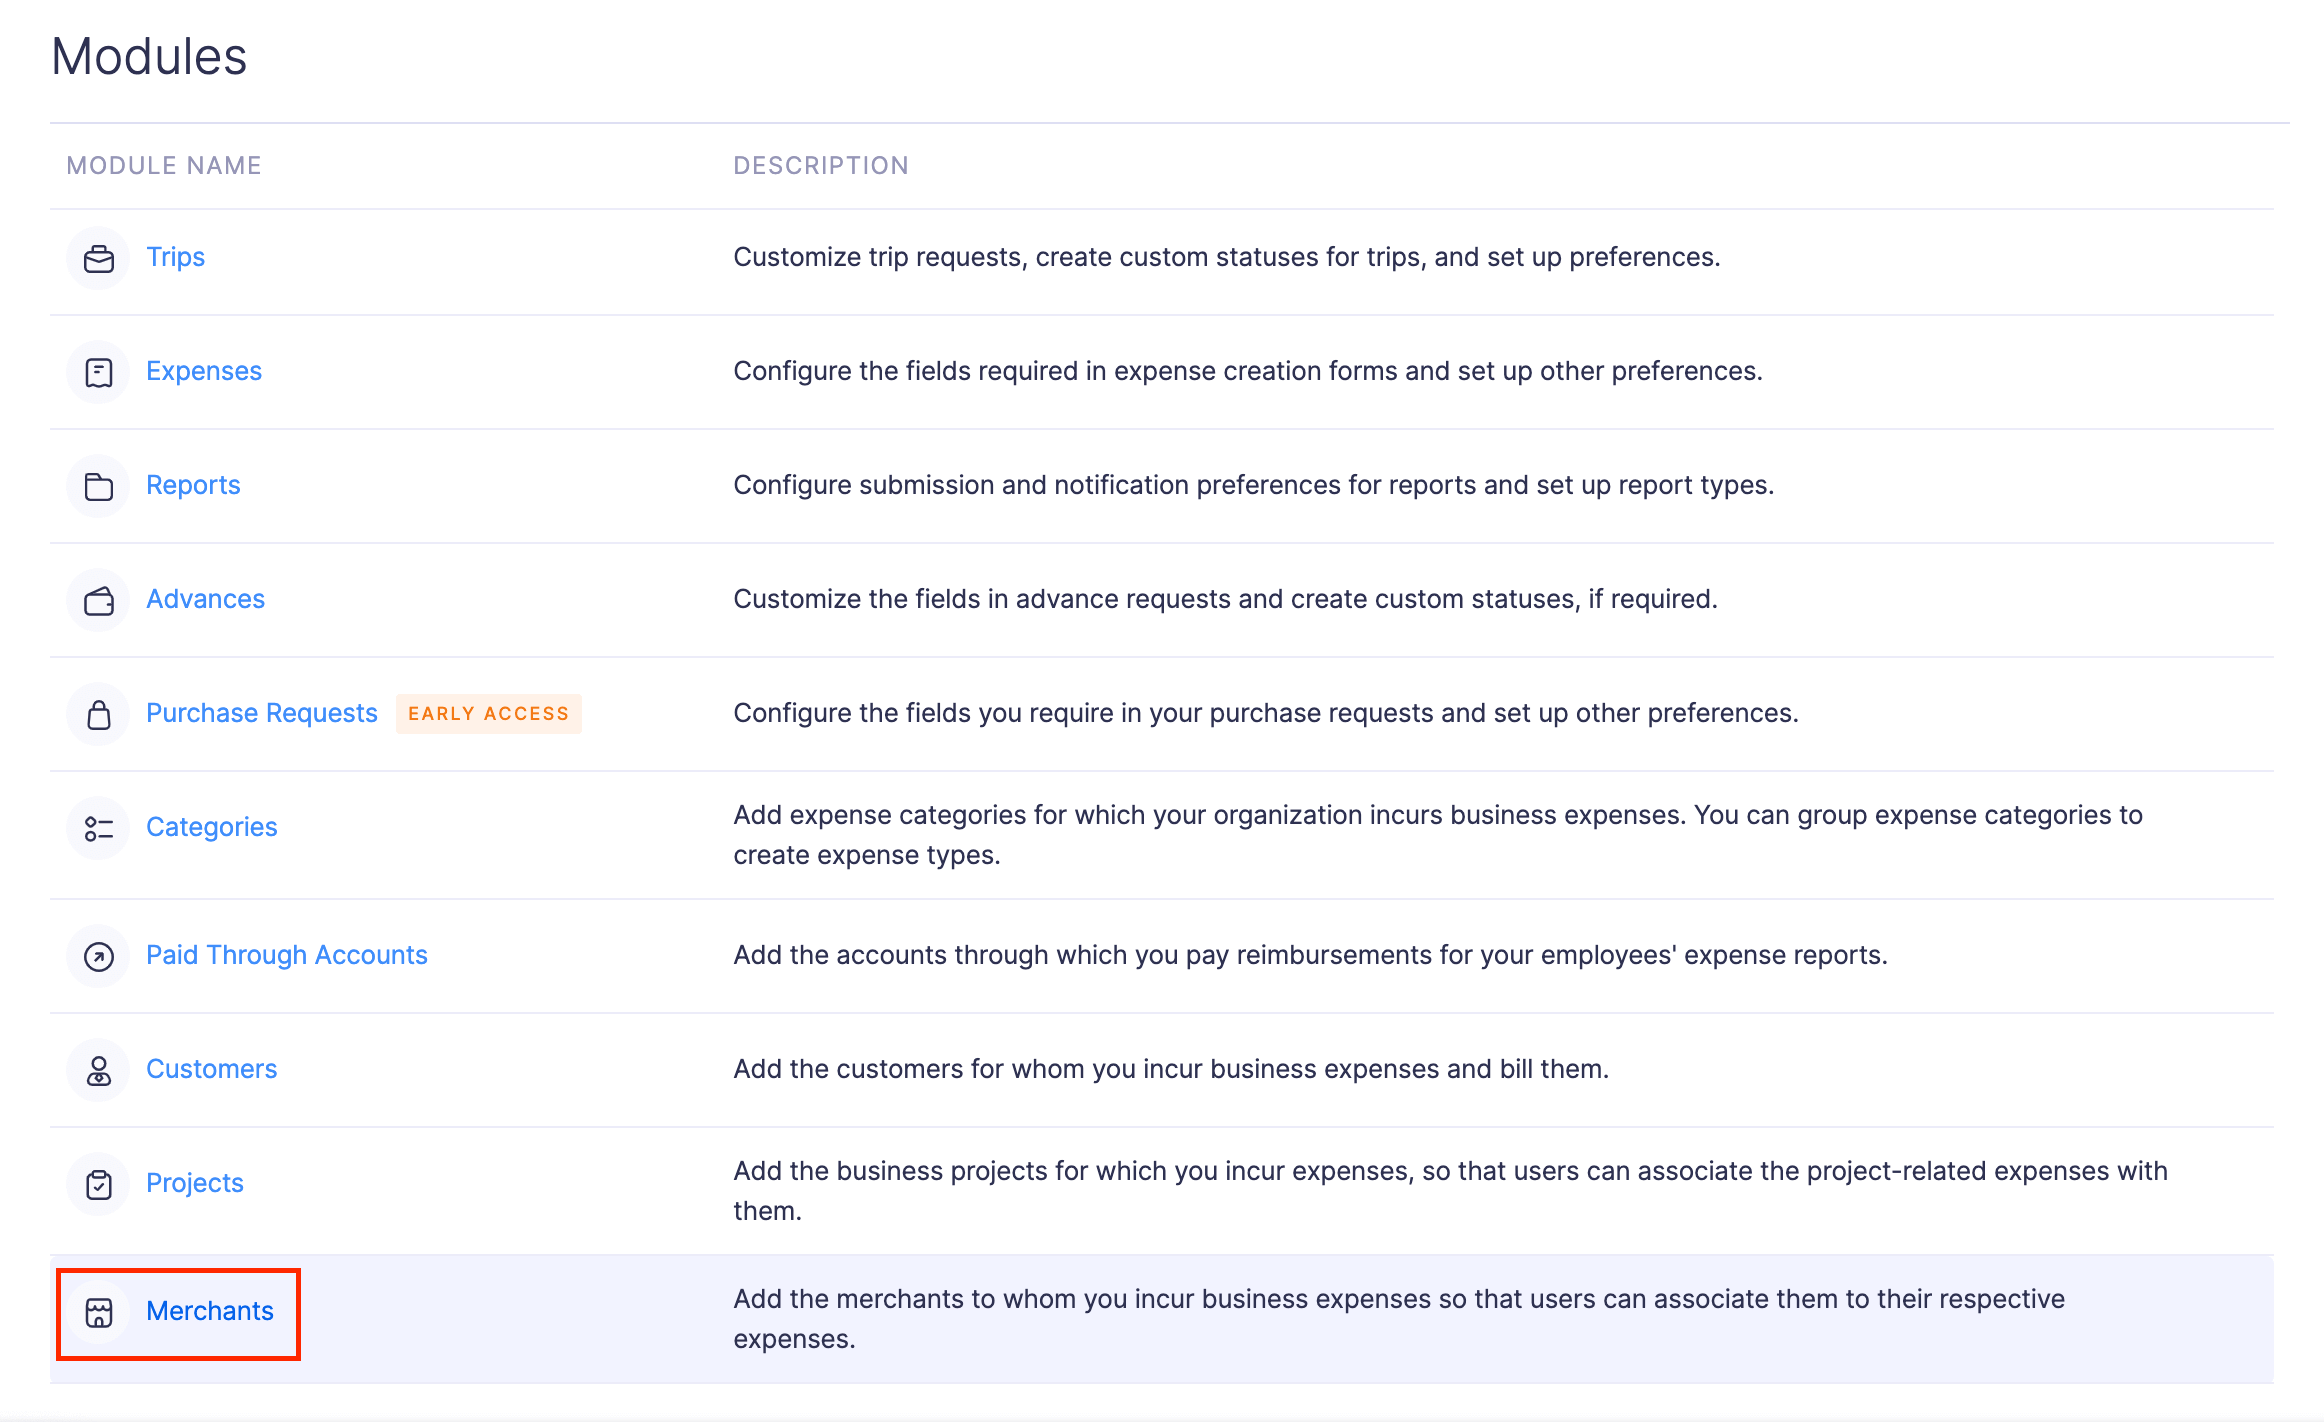The height and width of the screenshot is (1422, 2324).
Task: Click the Merchants store icon
Action: pyautogui.click(x=98, y=1312)
